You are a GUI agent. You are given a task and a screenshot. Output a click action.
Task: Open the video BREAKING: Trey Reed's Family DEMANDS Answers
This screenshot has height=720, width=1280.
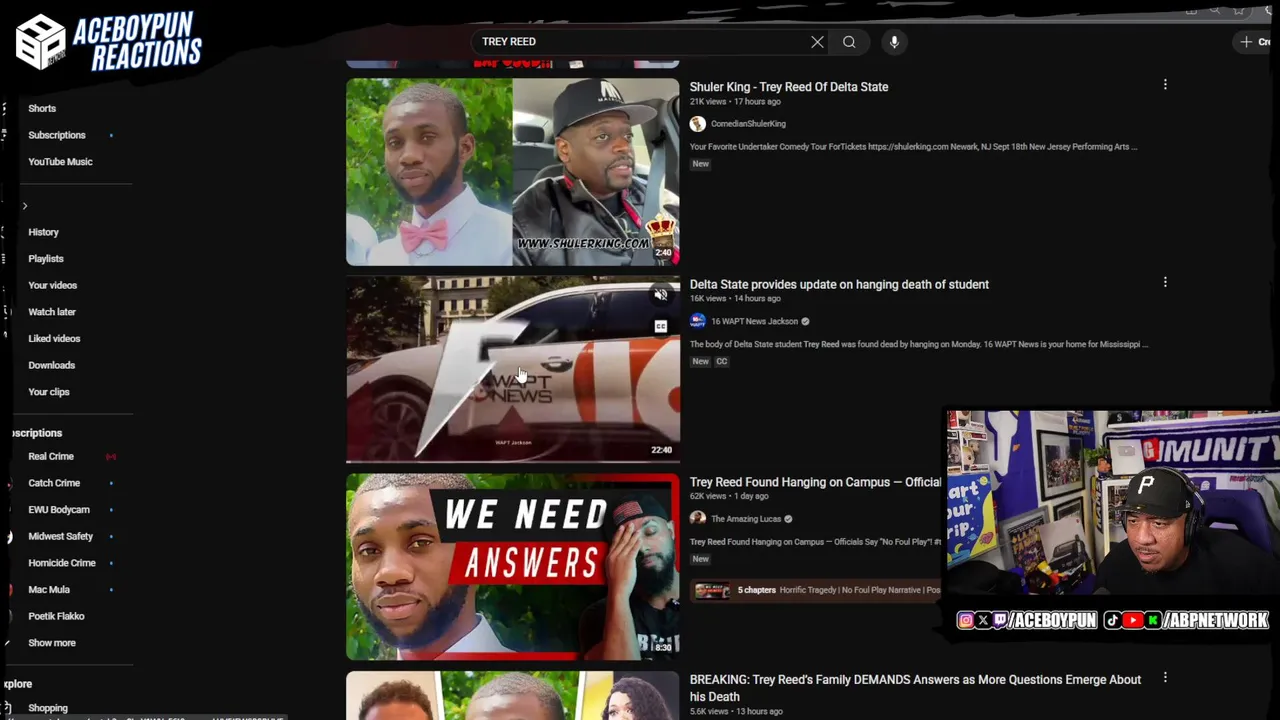coord(915,688)
